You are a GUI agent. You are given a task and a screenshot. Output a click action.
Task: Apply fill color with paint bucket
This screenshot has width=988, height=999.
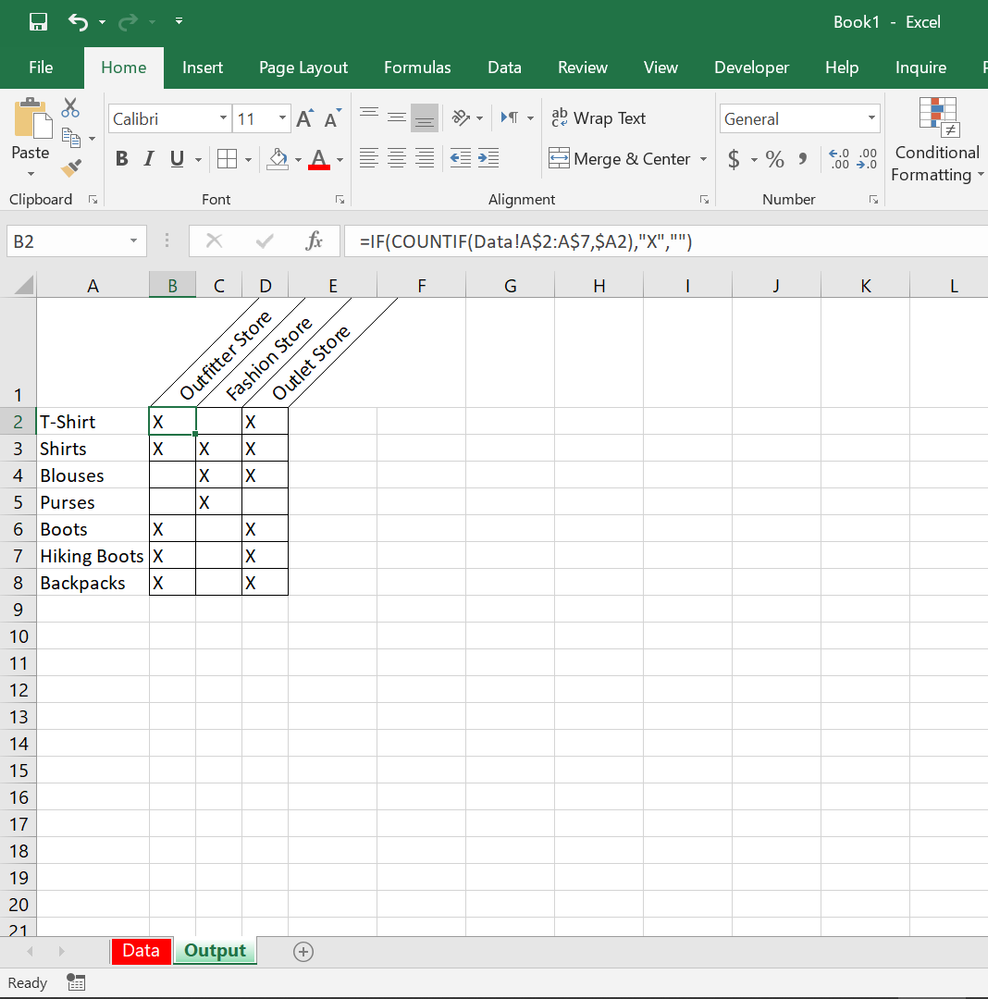coord(277,159)
